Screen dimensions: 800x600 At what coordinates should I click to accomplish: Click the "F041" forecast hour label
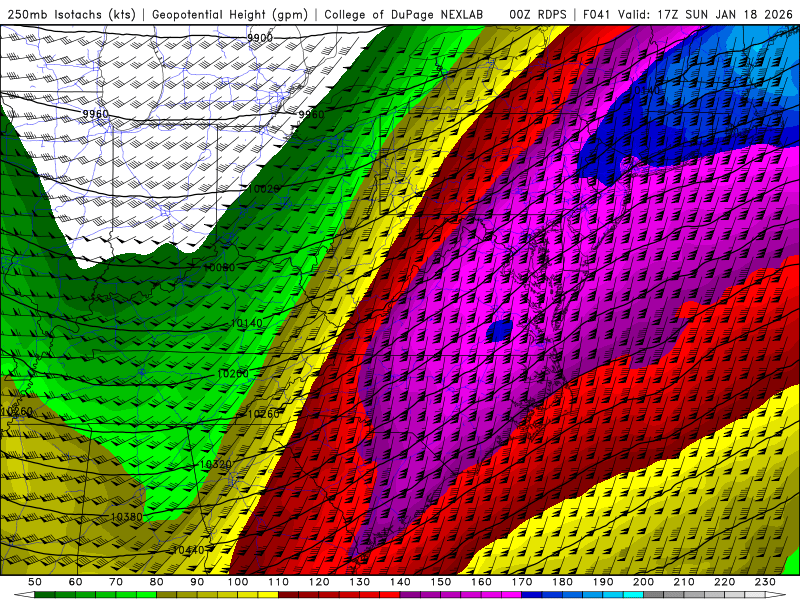597,14
